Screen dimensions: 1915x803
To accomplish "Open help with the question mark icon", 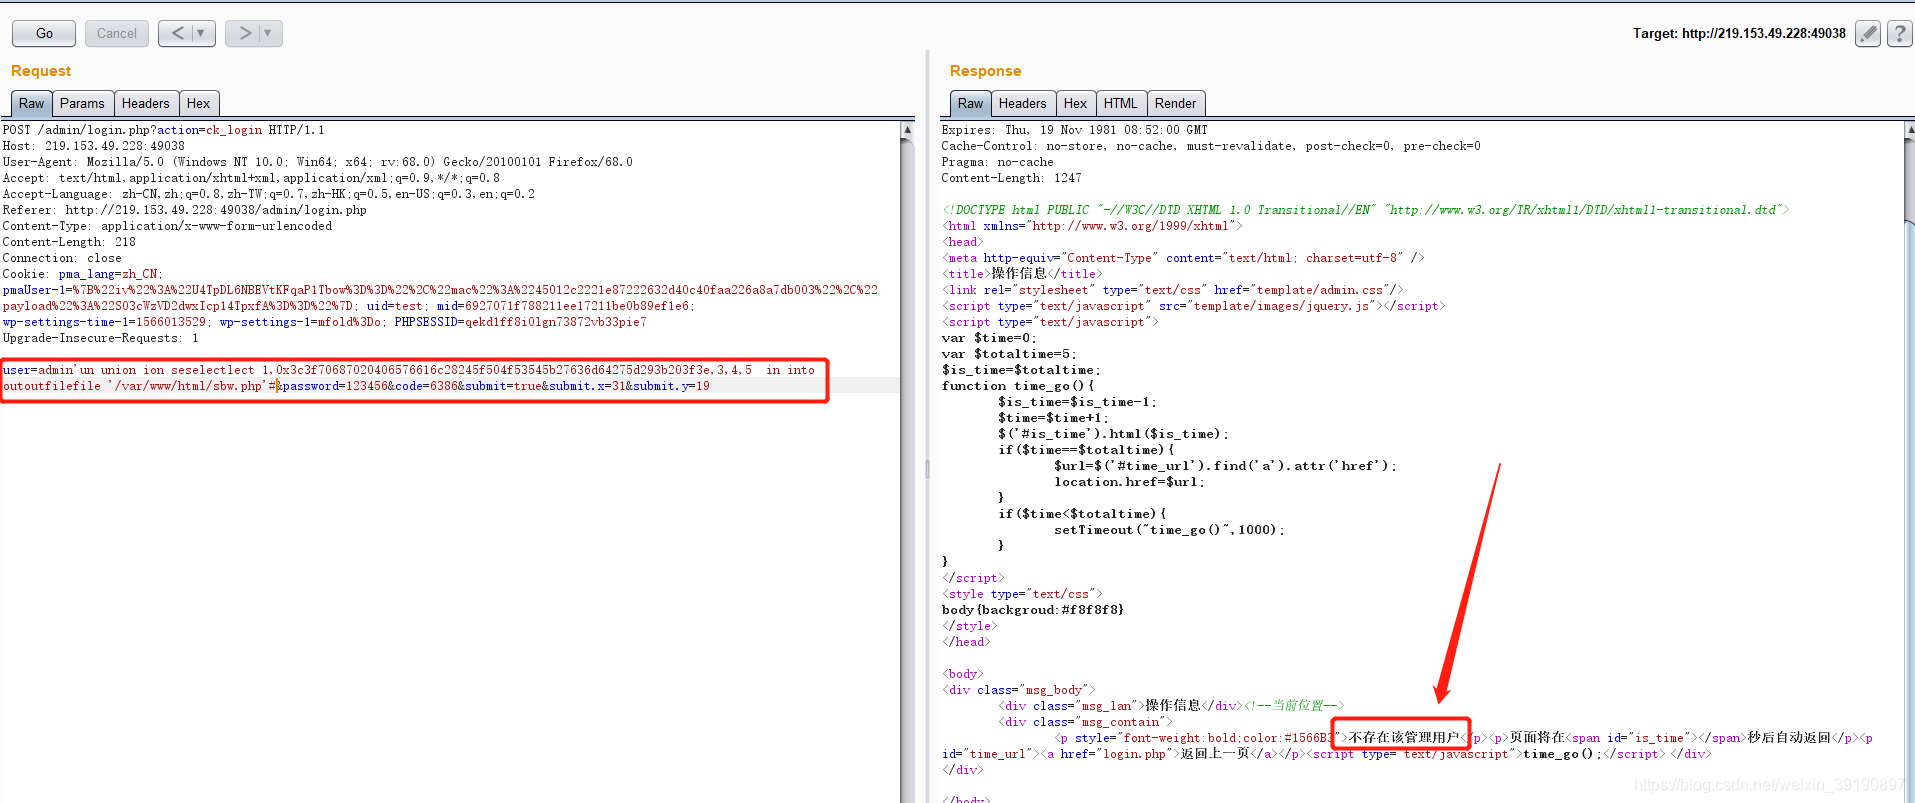I will (1899, 33).
